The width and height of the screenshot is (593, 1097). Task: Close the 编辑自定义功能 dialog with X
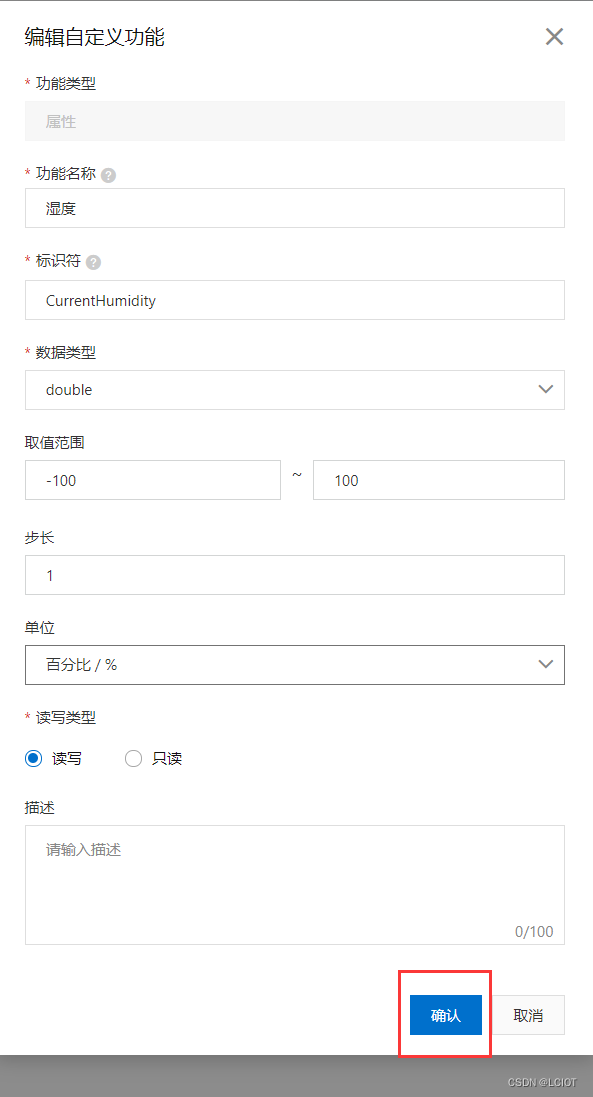coord(555,36)
